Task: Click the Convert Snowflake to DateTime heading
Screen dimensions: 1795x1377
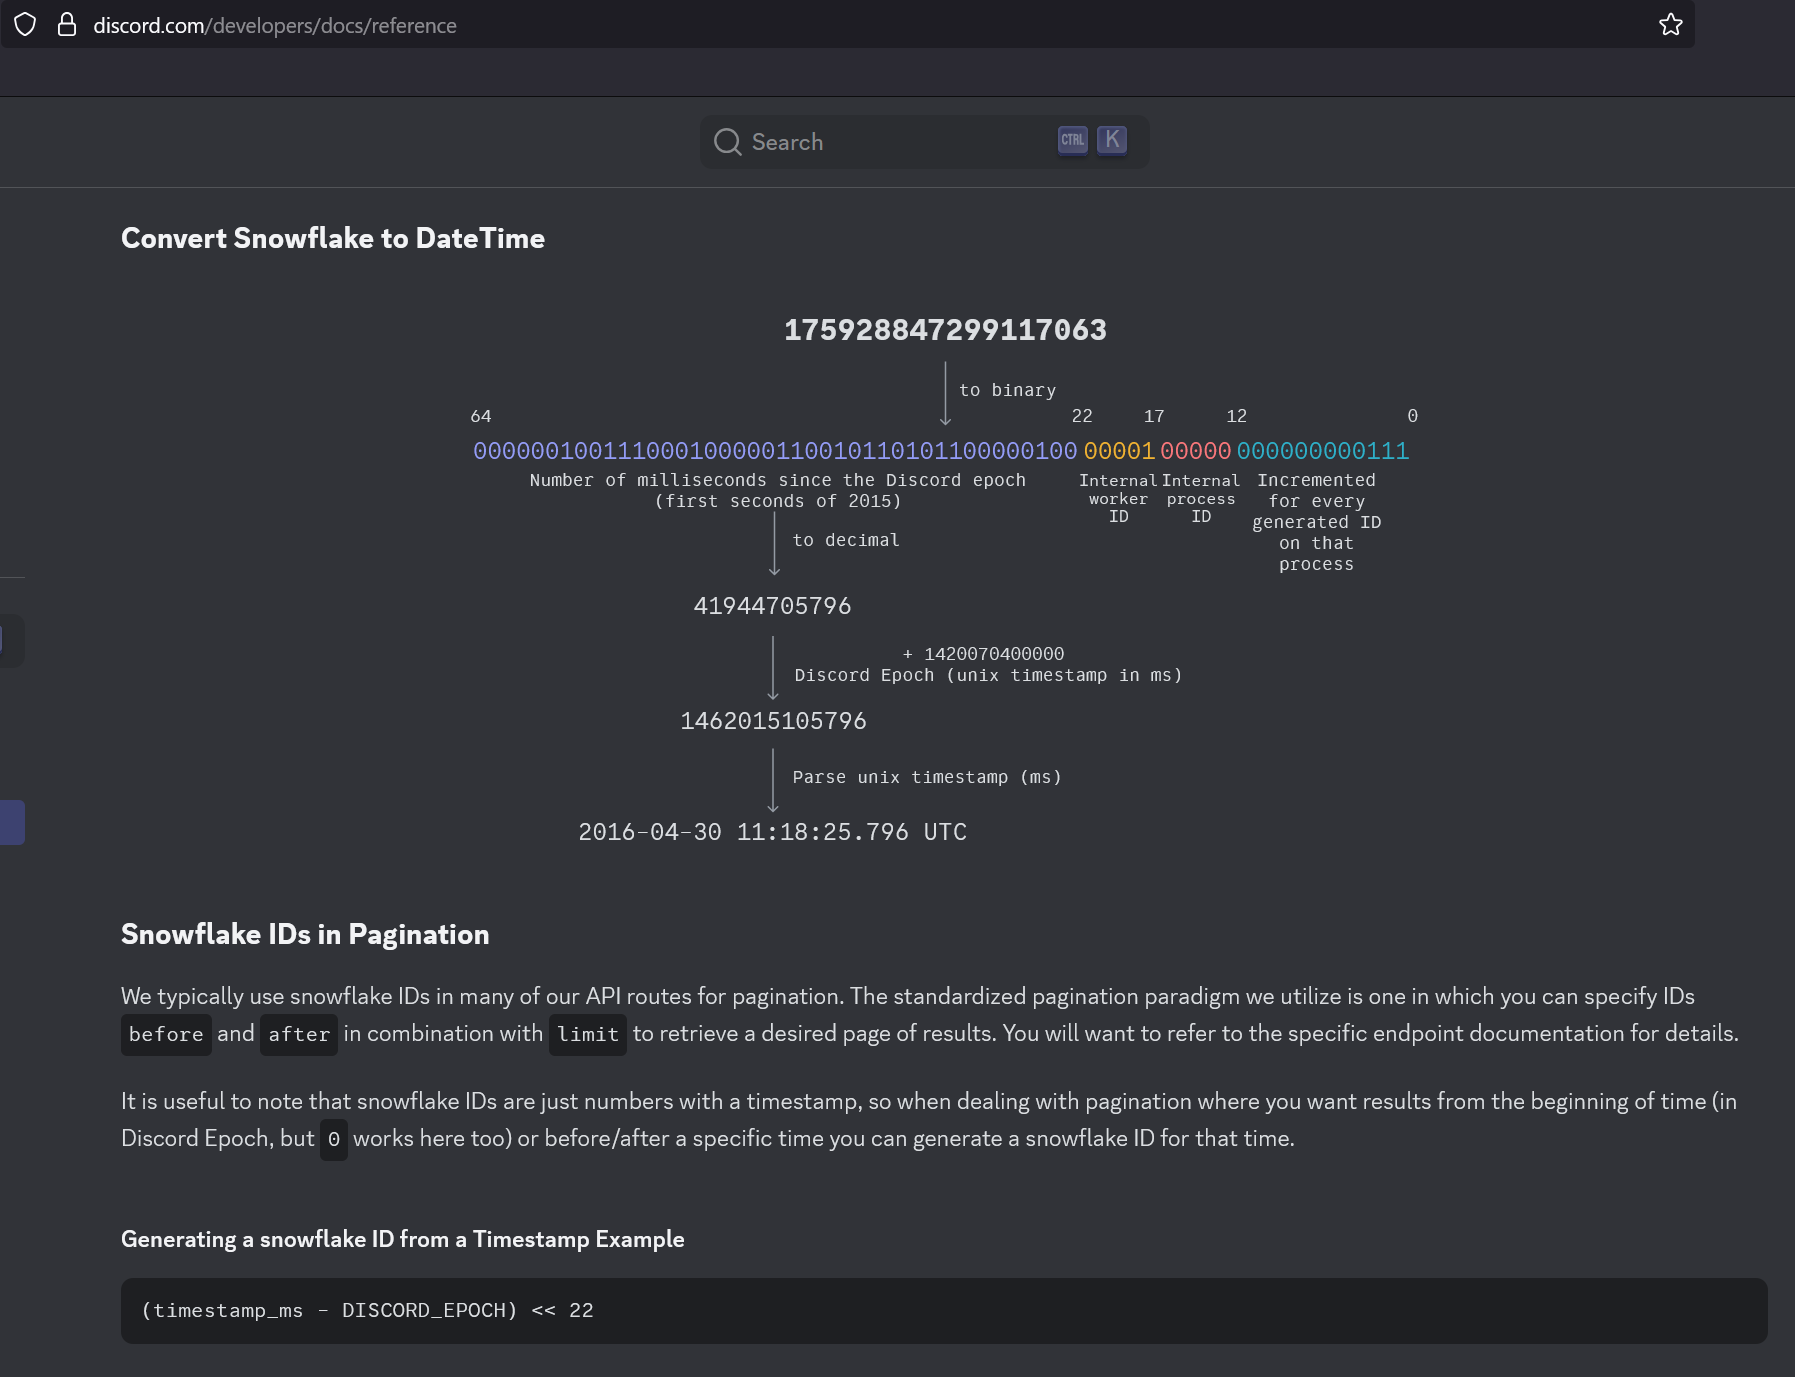Action: coord(333,238)
